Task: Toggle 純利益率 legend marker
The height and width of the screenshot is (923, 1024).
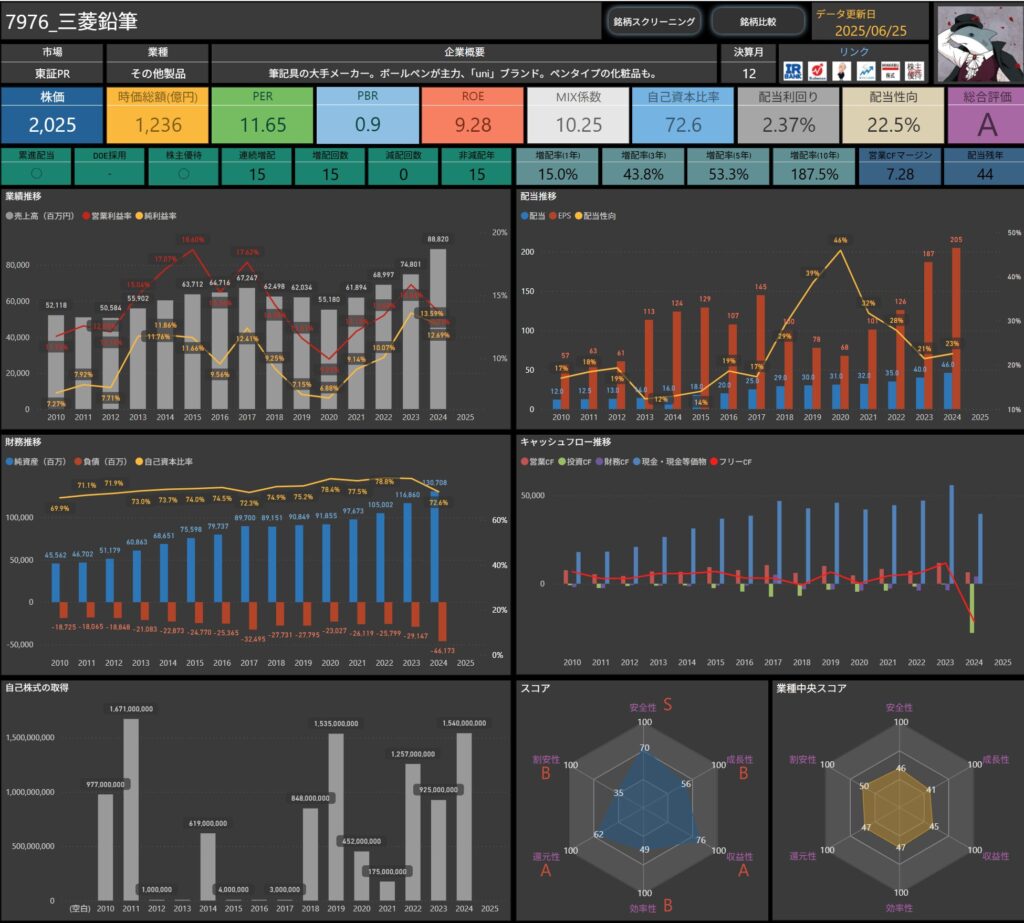Action: tap(139, 216)
